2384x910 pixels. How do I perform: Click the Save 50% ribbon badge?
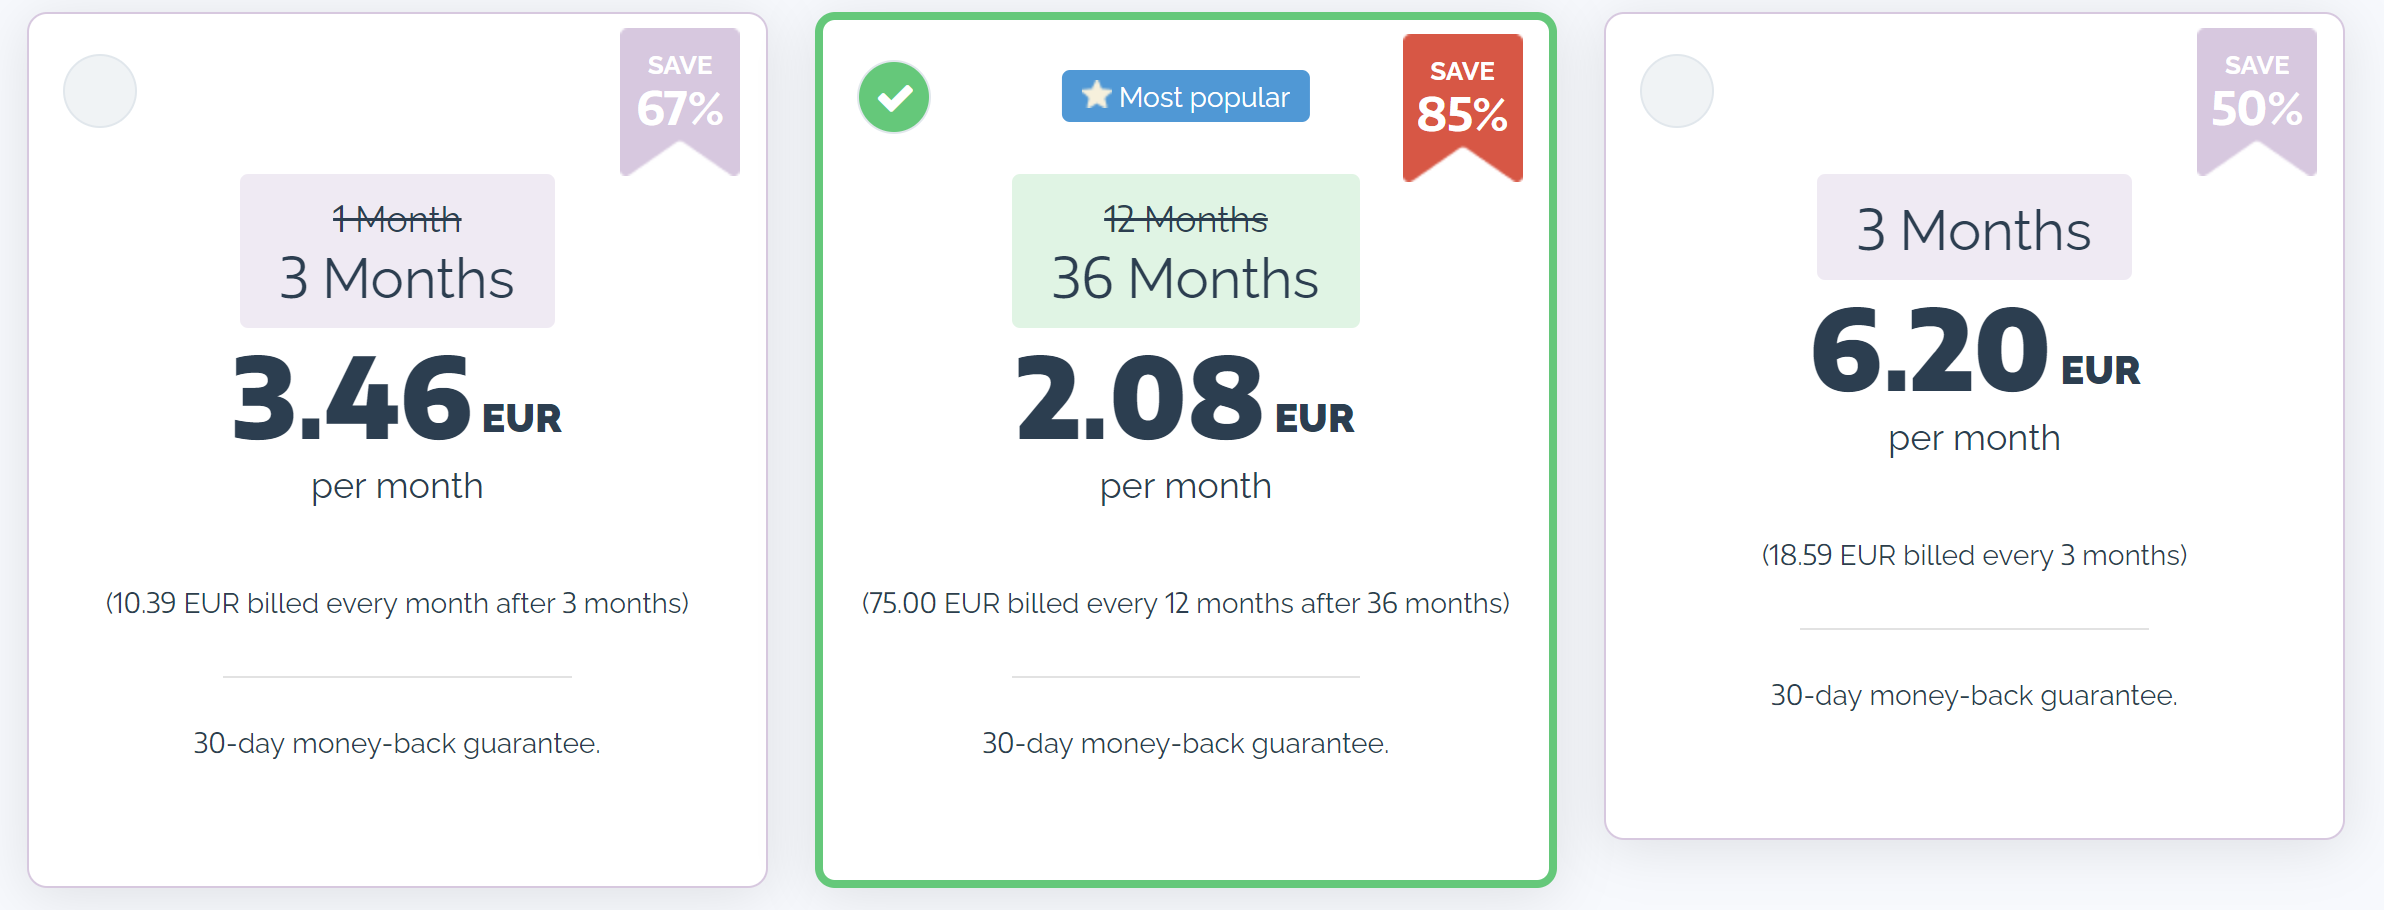2256,97
